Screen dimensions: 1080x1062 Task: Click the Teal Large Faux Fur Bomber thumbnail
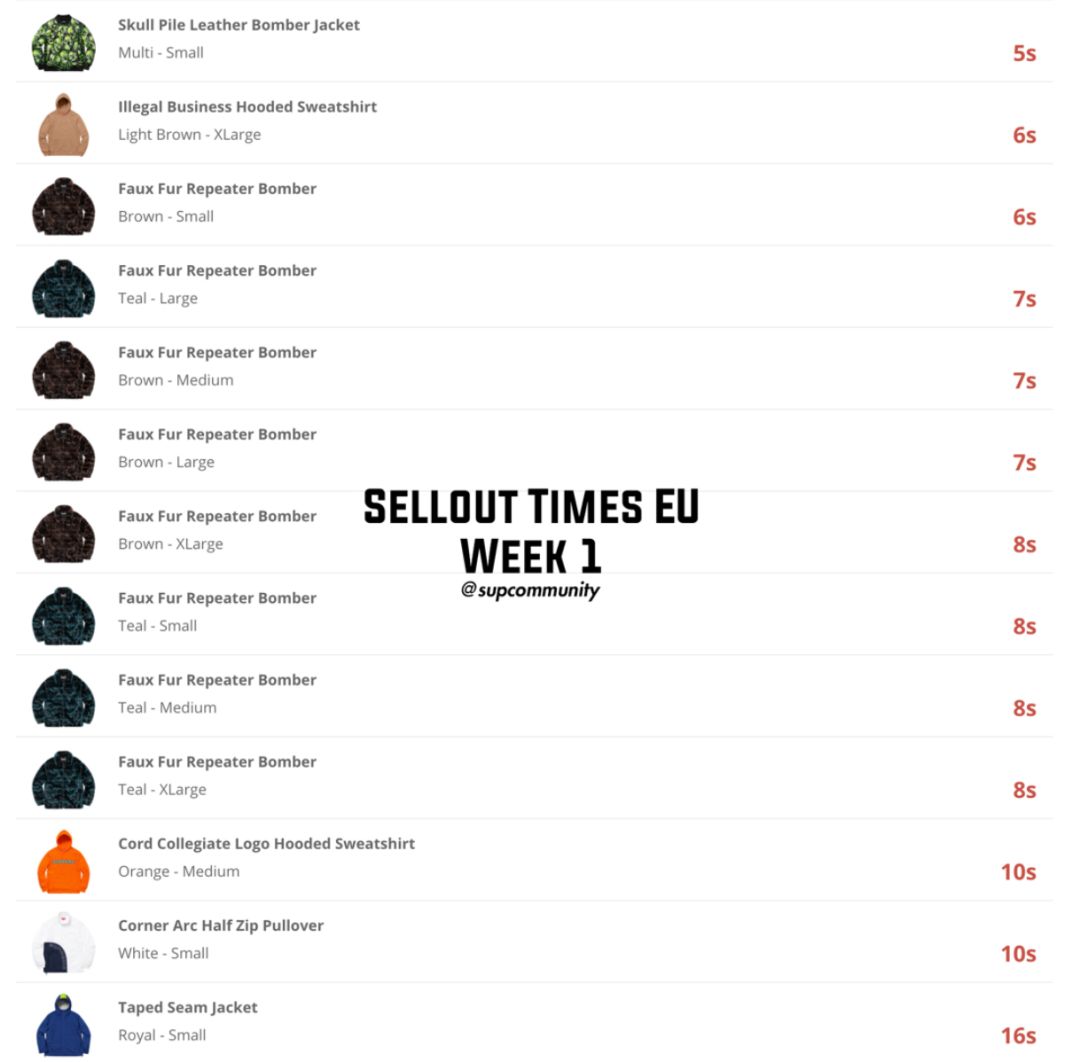(x=63, y=289)
